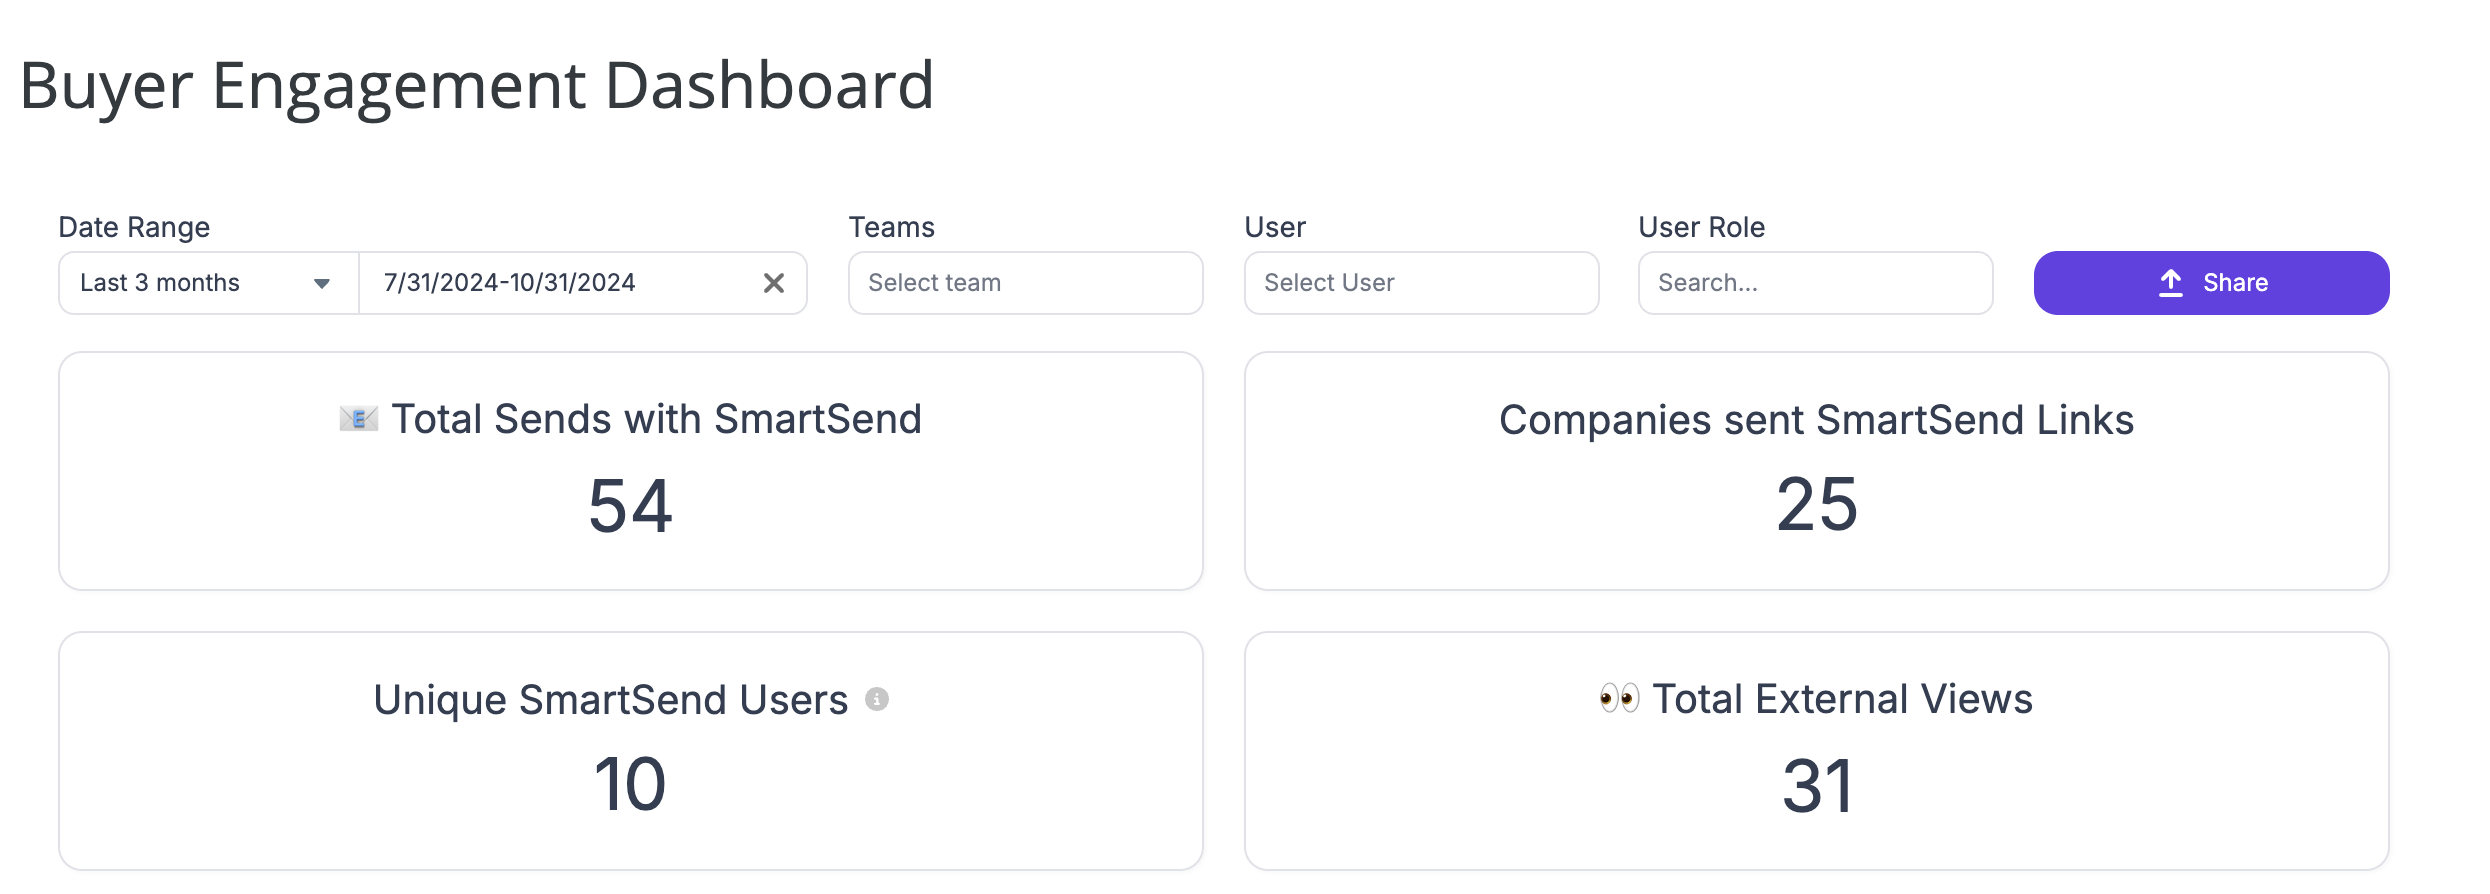The width and height of the screenshot is (2490, 894).
Task: Clear the date range with X icon
Action: pyautogui.click(x=773, y=283)
